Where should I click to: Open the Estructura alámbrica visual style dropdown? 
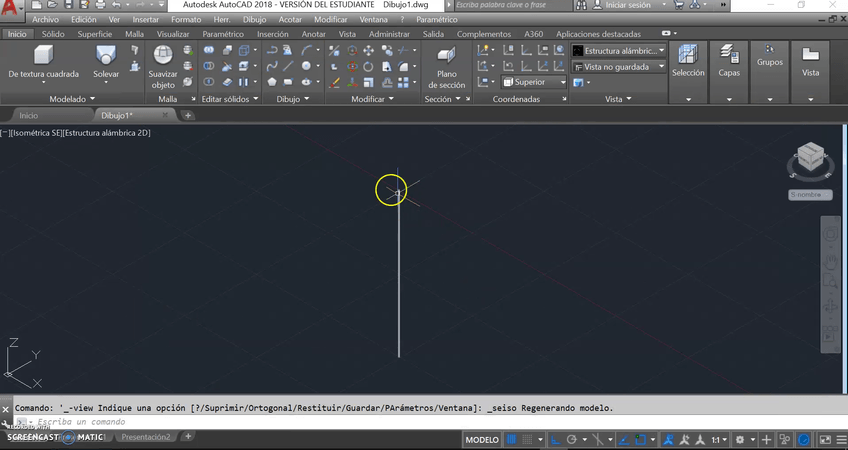coord(618,50)
